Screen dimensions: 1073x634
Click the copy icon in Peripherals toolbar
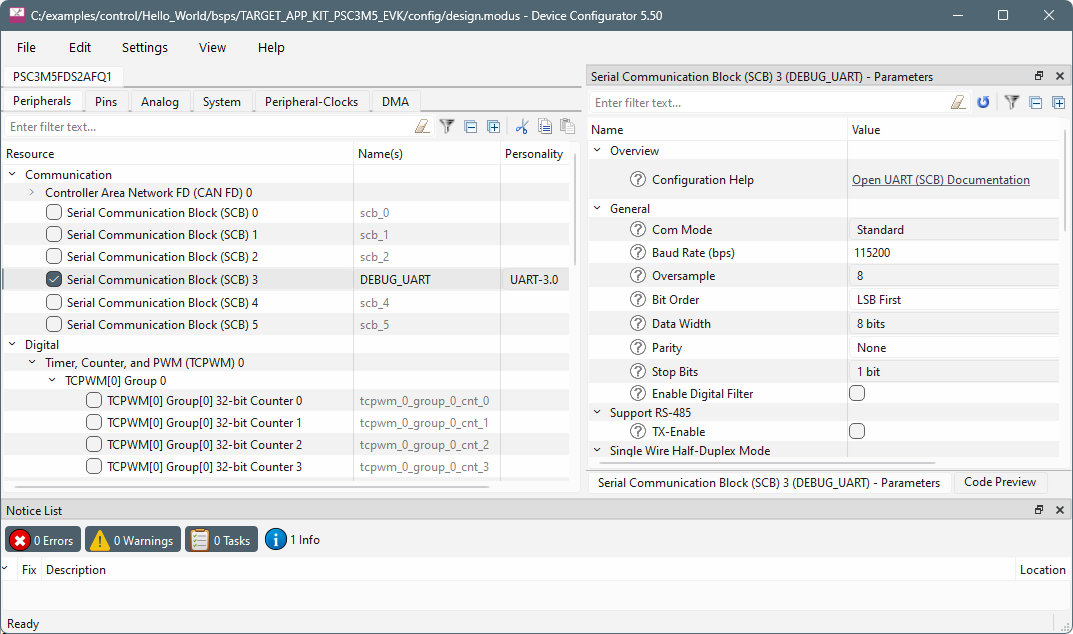tap(545, 127)
